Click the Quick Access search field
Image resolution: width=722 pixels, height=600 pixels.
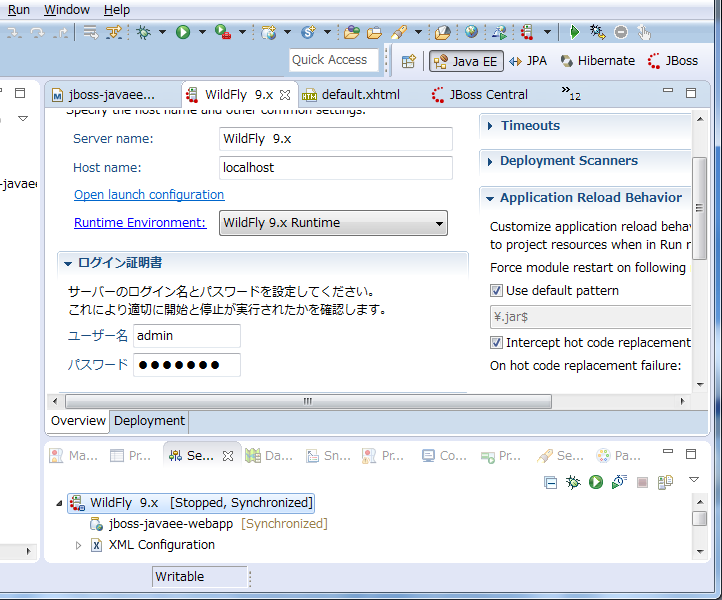coord(333,60)
